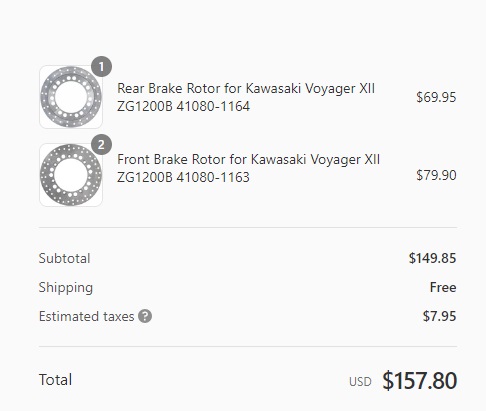The height and width of the screenshot is (411, 486).
Task: Select the Front Brake Rotor product title
Action: pos(248,168)
